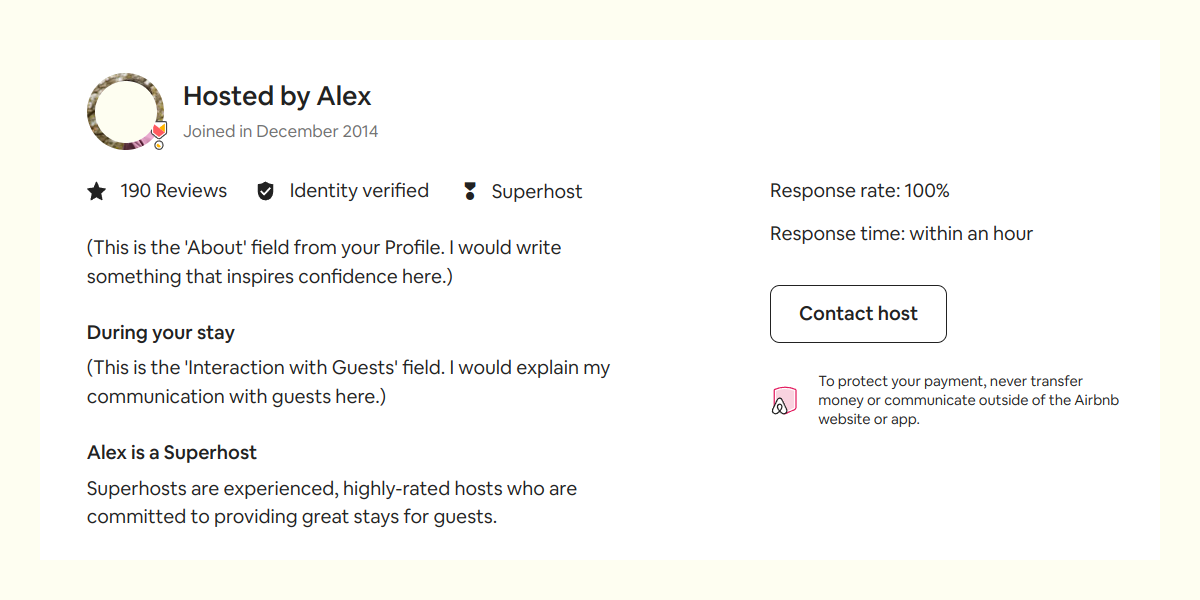Click the host's circular profile photo
Image resolution: width=1200 pixels, height=600 pixels.
click(125, 111)
